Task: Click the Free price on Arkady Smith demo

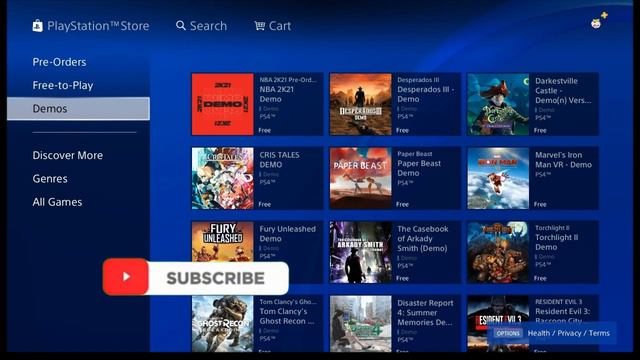Action: [402, 278]
